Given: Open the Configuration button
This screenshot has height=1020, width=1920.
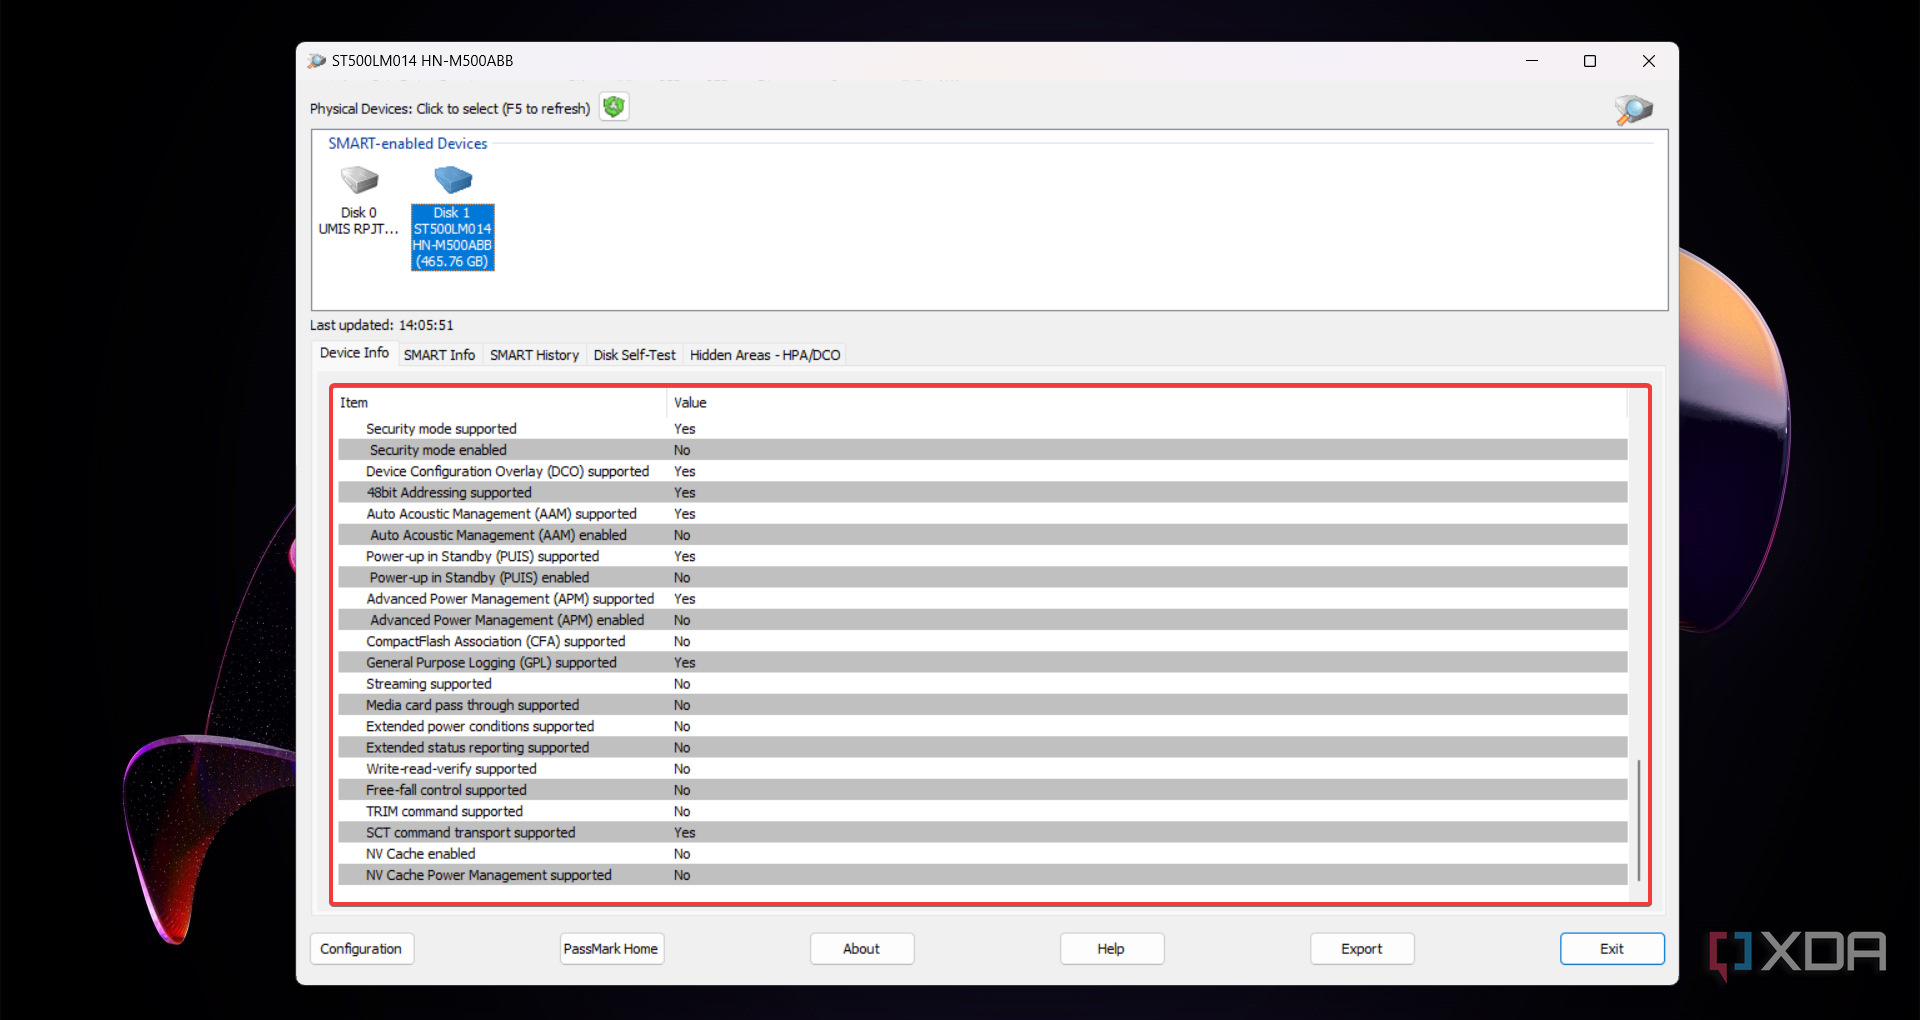Looking at the screenshot, I should tap(361, 949).
